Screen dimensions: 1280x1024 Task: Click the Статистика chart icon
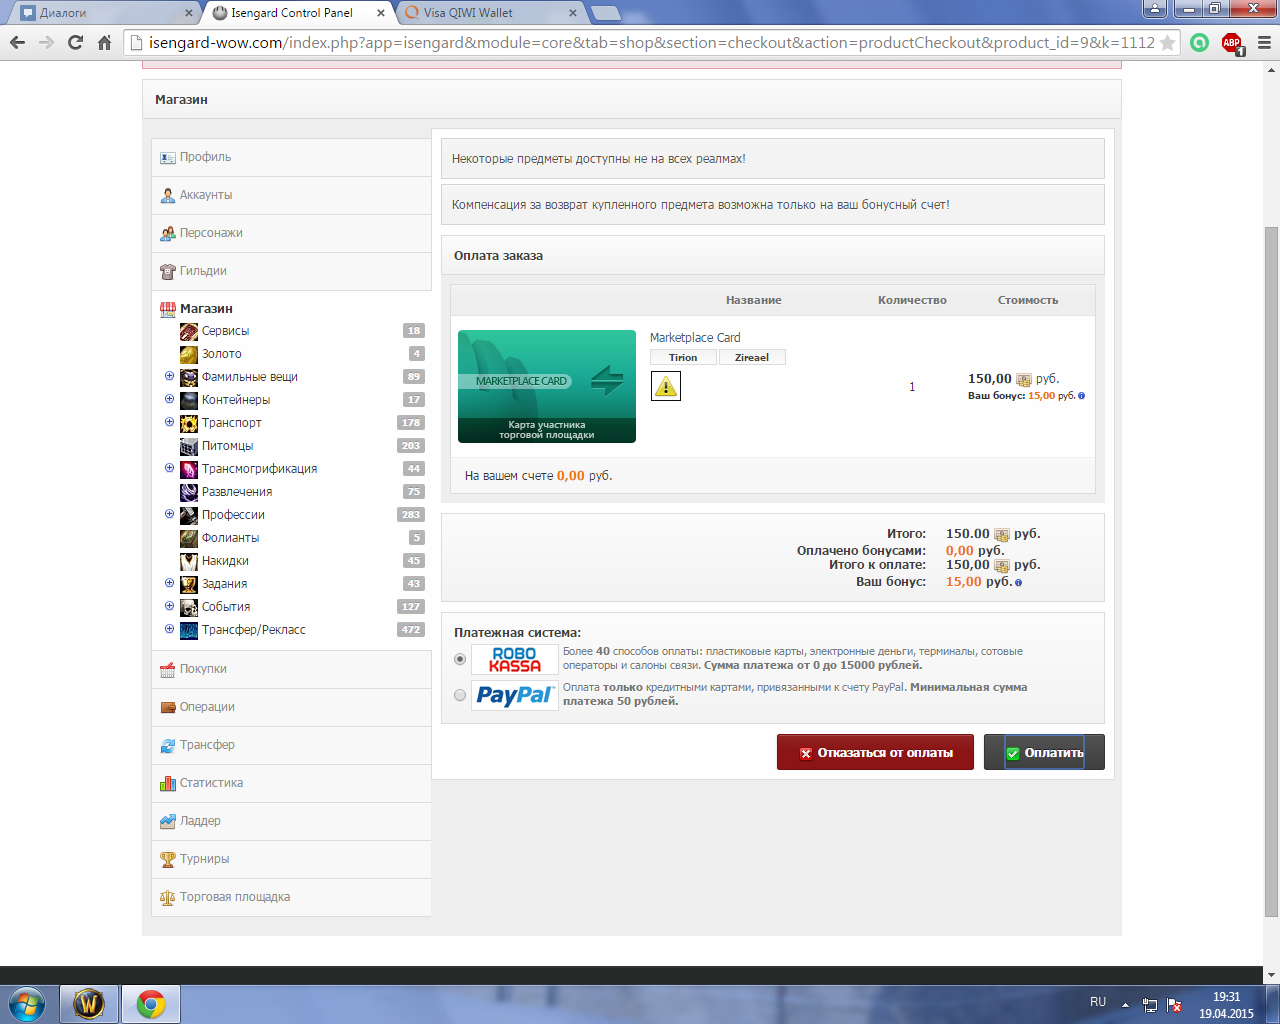point(168,784)
